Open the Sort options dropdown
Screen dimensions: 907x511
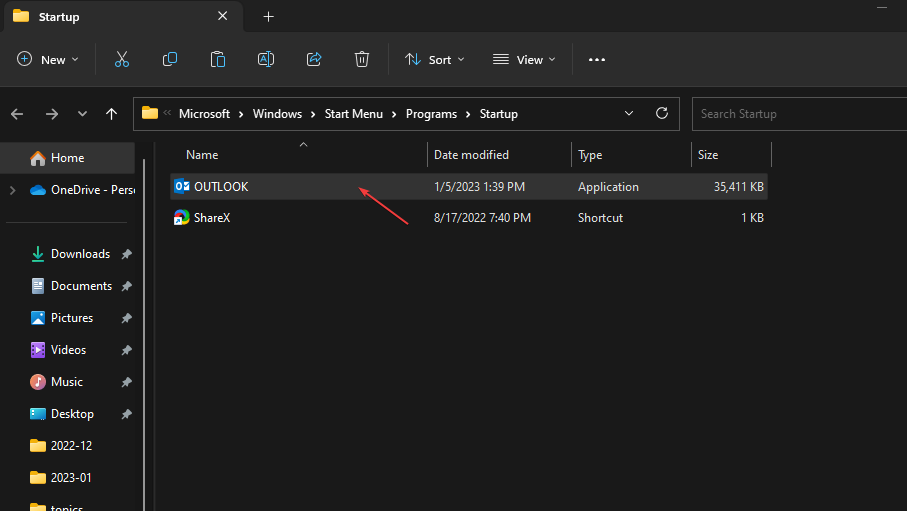(434, 60)
